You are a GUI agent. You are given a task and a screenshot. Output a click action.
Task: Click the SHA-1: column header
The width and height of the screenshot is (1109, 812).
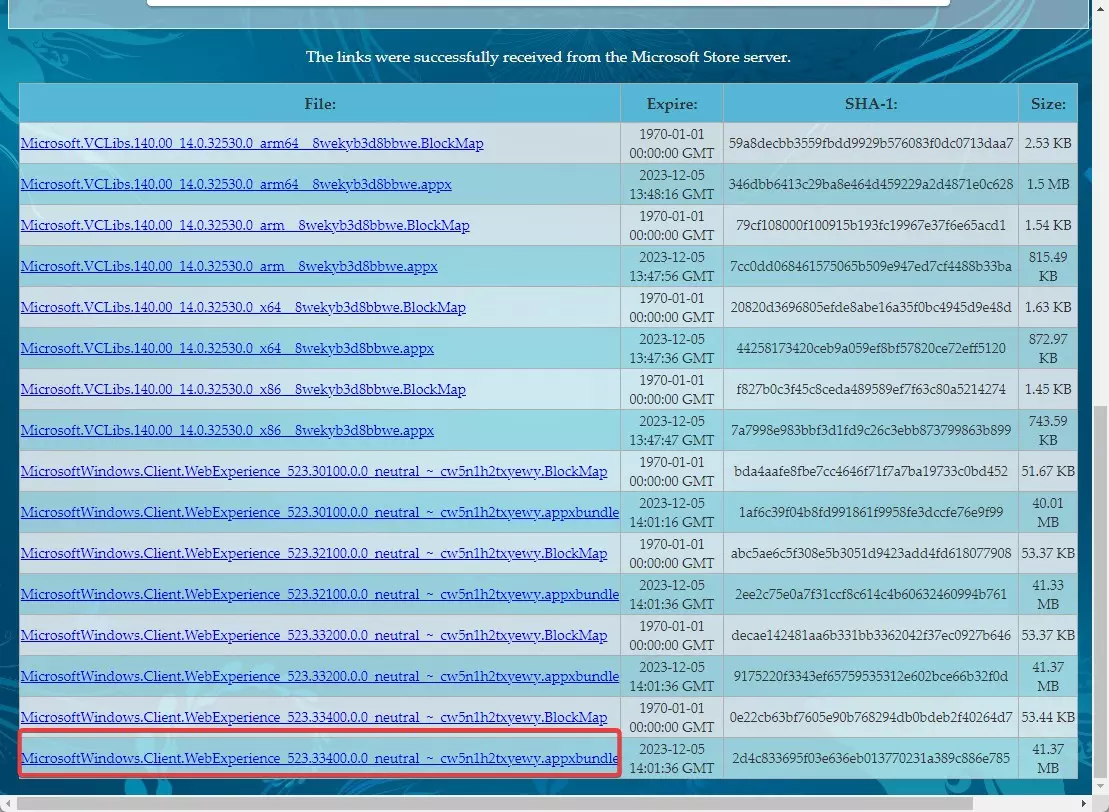(871, 104)
